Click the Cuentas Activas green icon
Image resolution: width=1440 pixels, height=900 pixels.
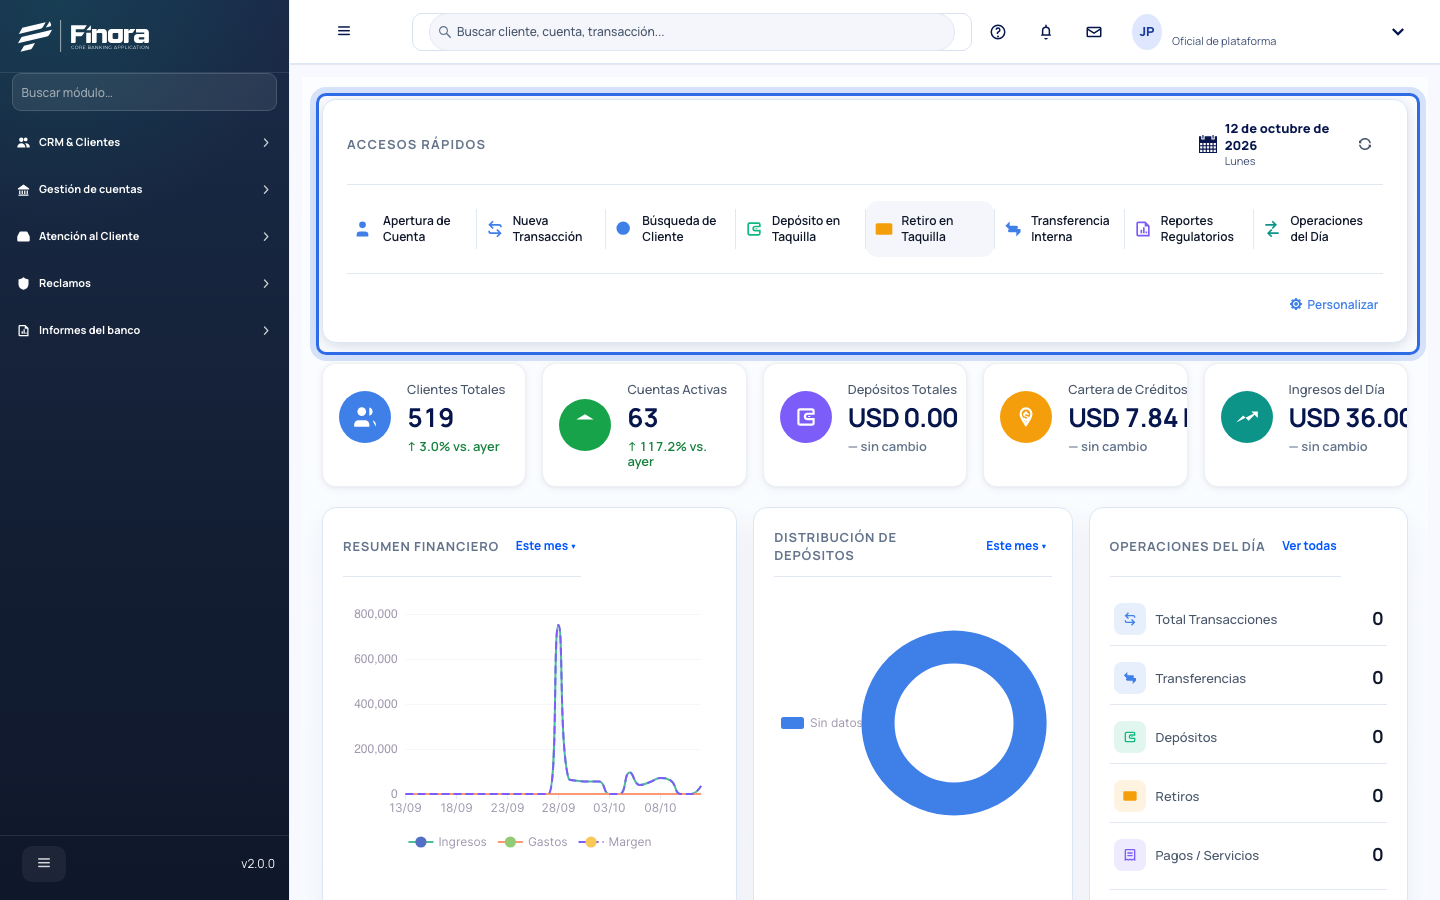pyautogui.click(x=585, y=425)
